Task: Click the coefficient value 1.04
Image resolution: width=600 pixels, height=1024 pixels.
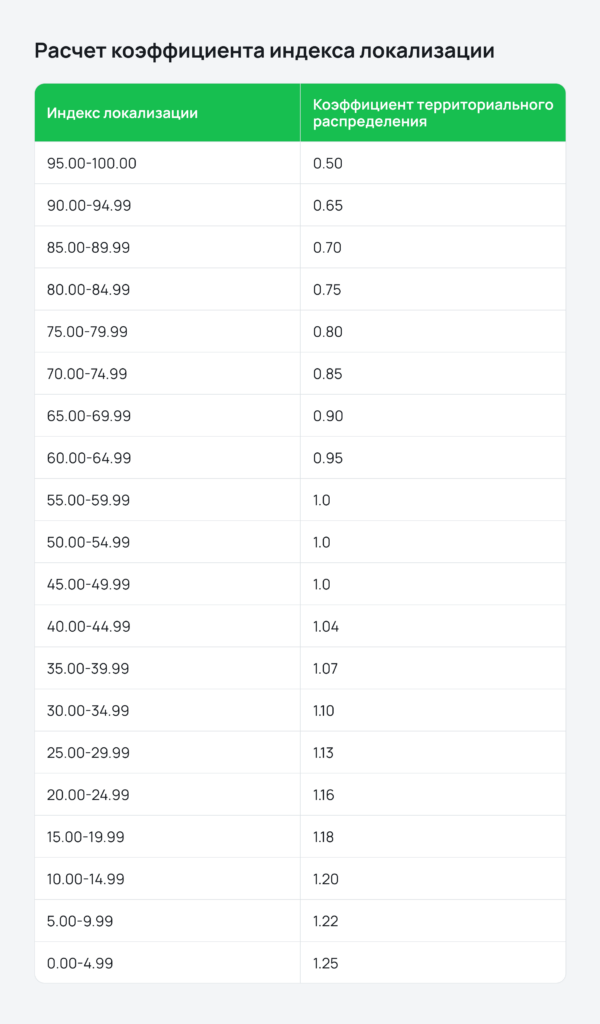Action: pyautogui.click(x=326, y=626)
